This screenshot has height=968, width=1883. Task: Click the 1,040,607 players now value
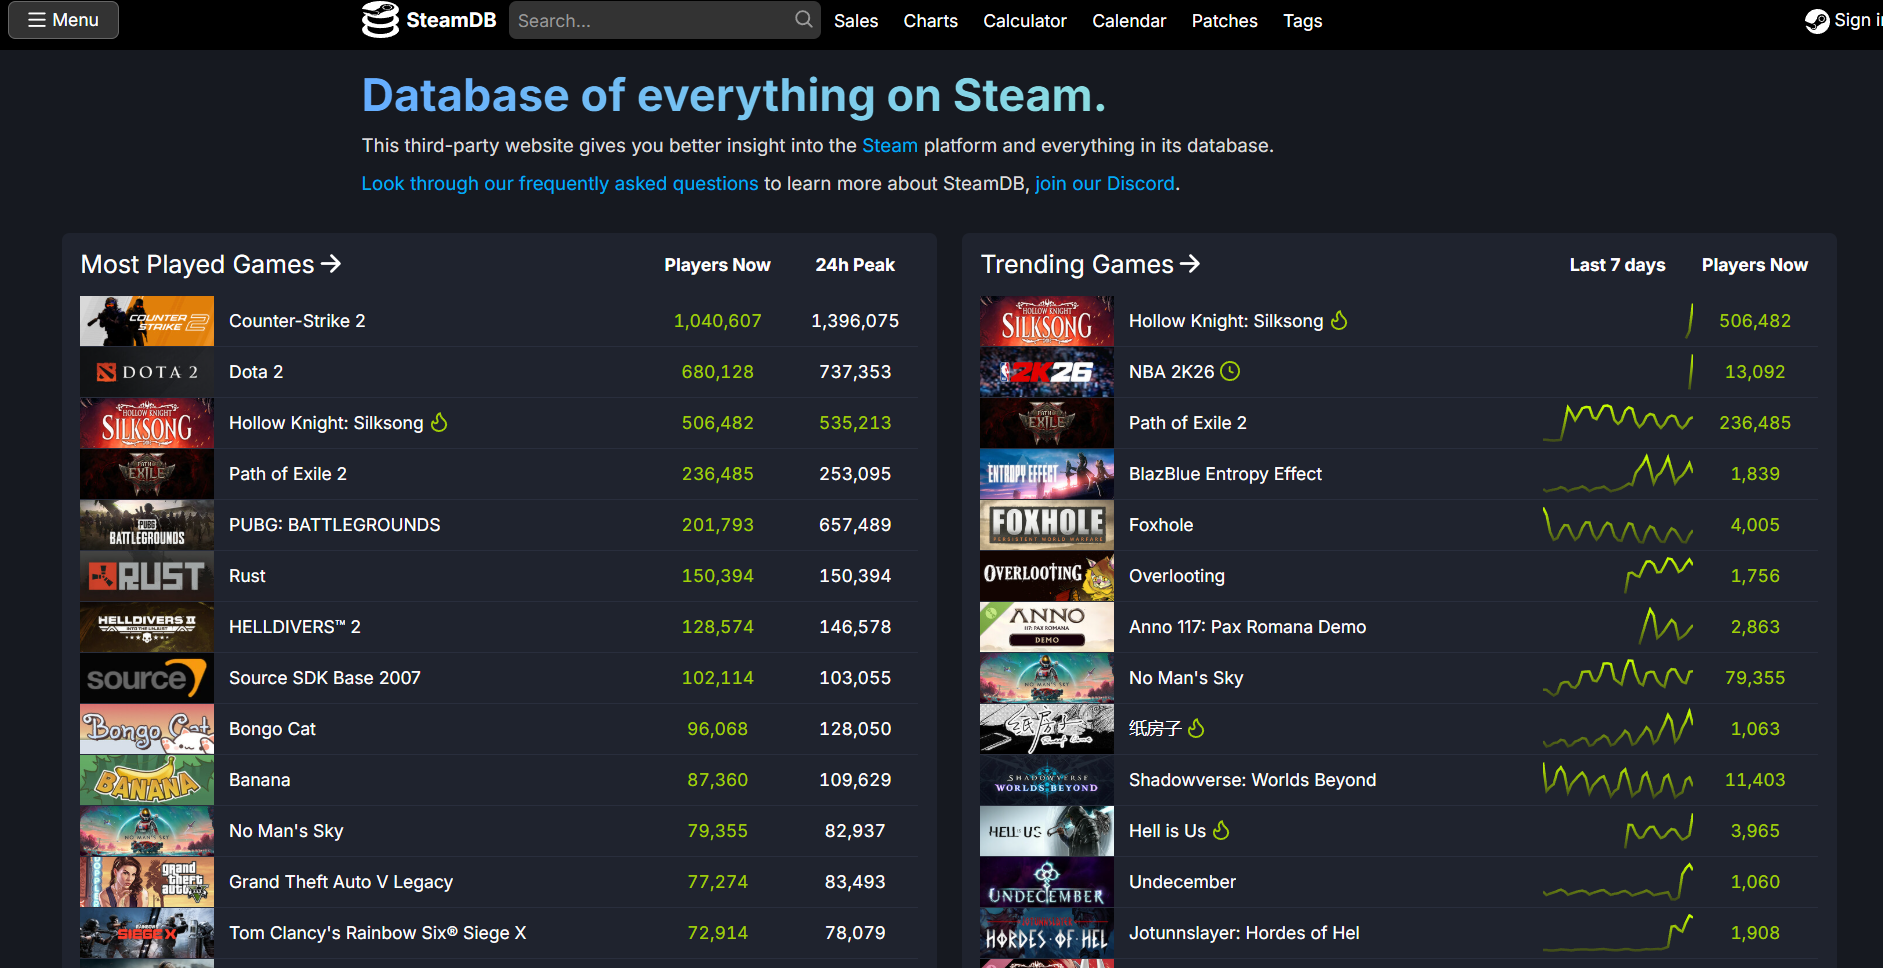717,321
